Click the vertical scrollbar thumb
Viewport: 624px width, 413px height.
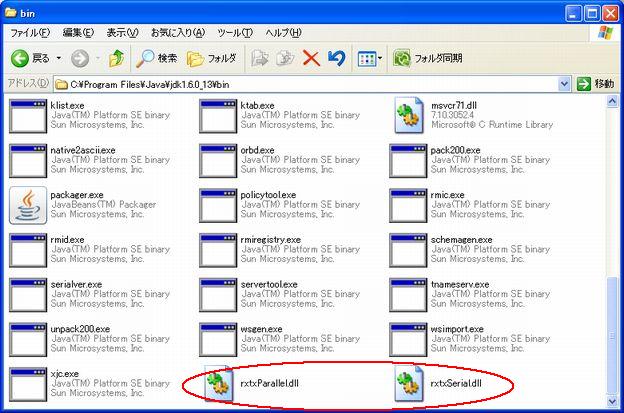(x=612, y=335)
